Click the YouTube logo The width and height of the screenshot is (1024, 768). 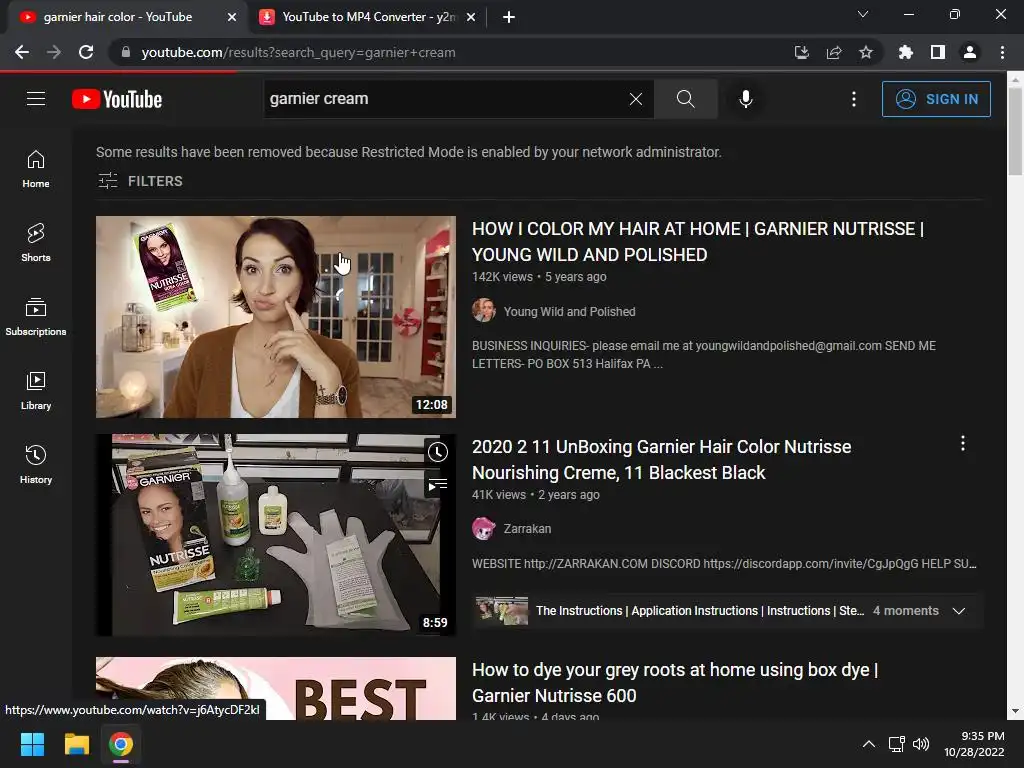tap(117, 99)
